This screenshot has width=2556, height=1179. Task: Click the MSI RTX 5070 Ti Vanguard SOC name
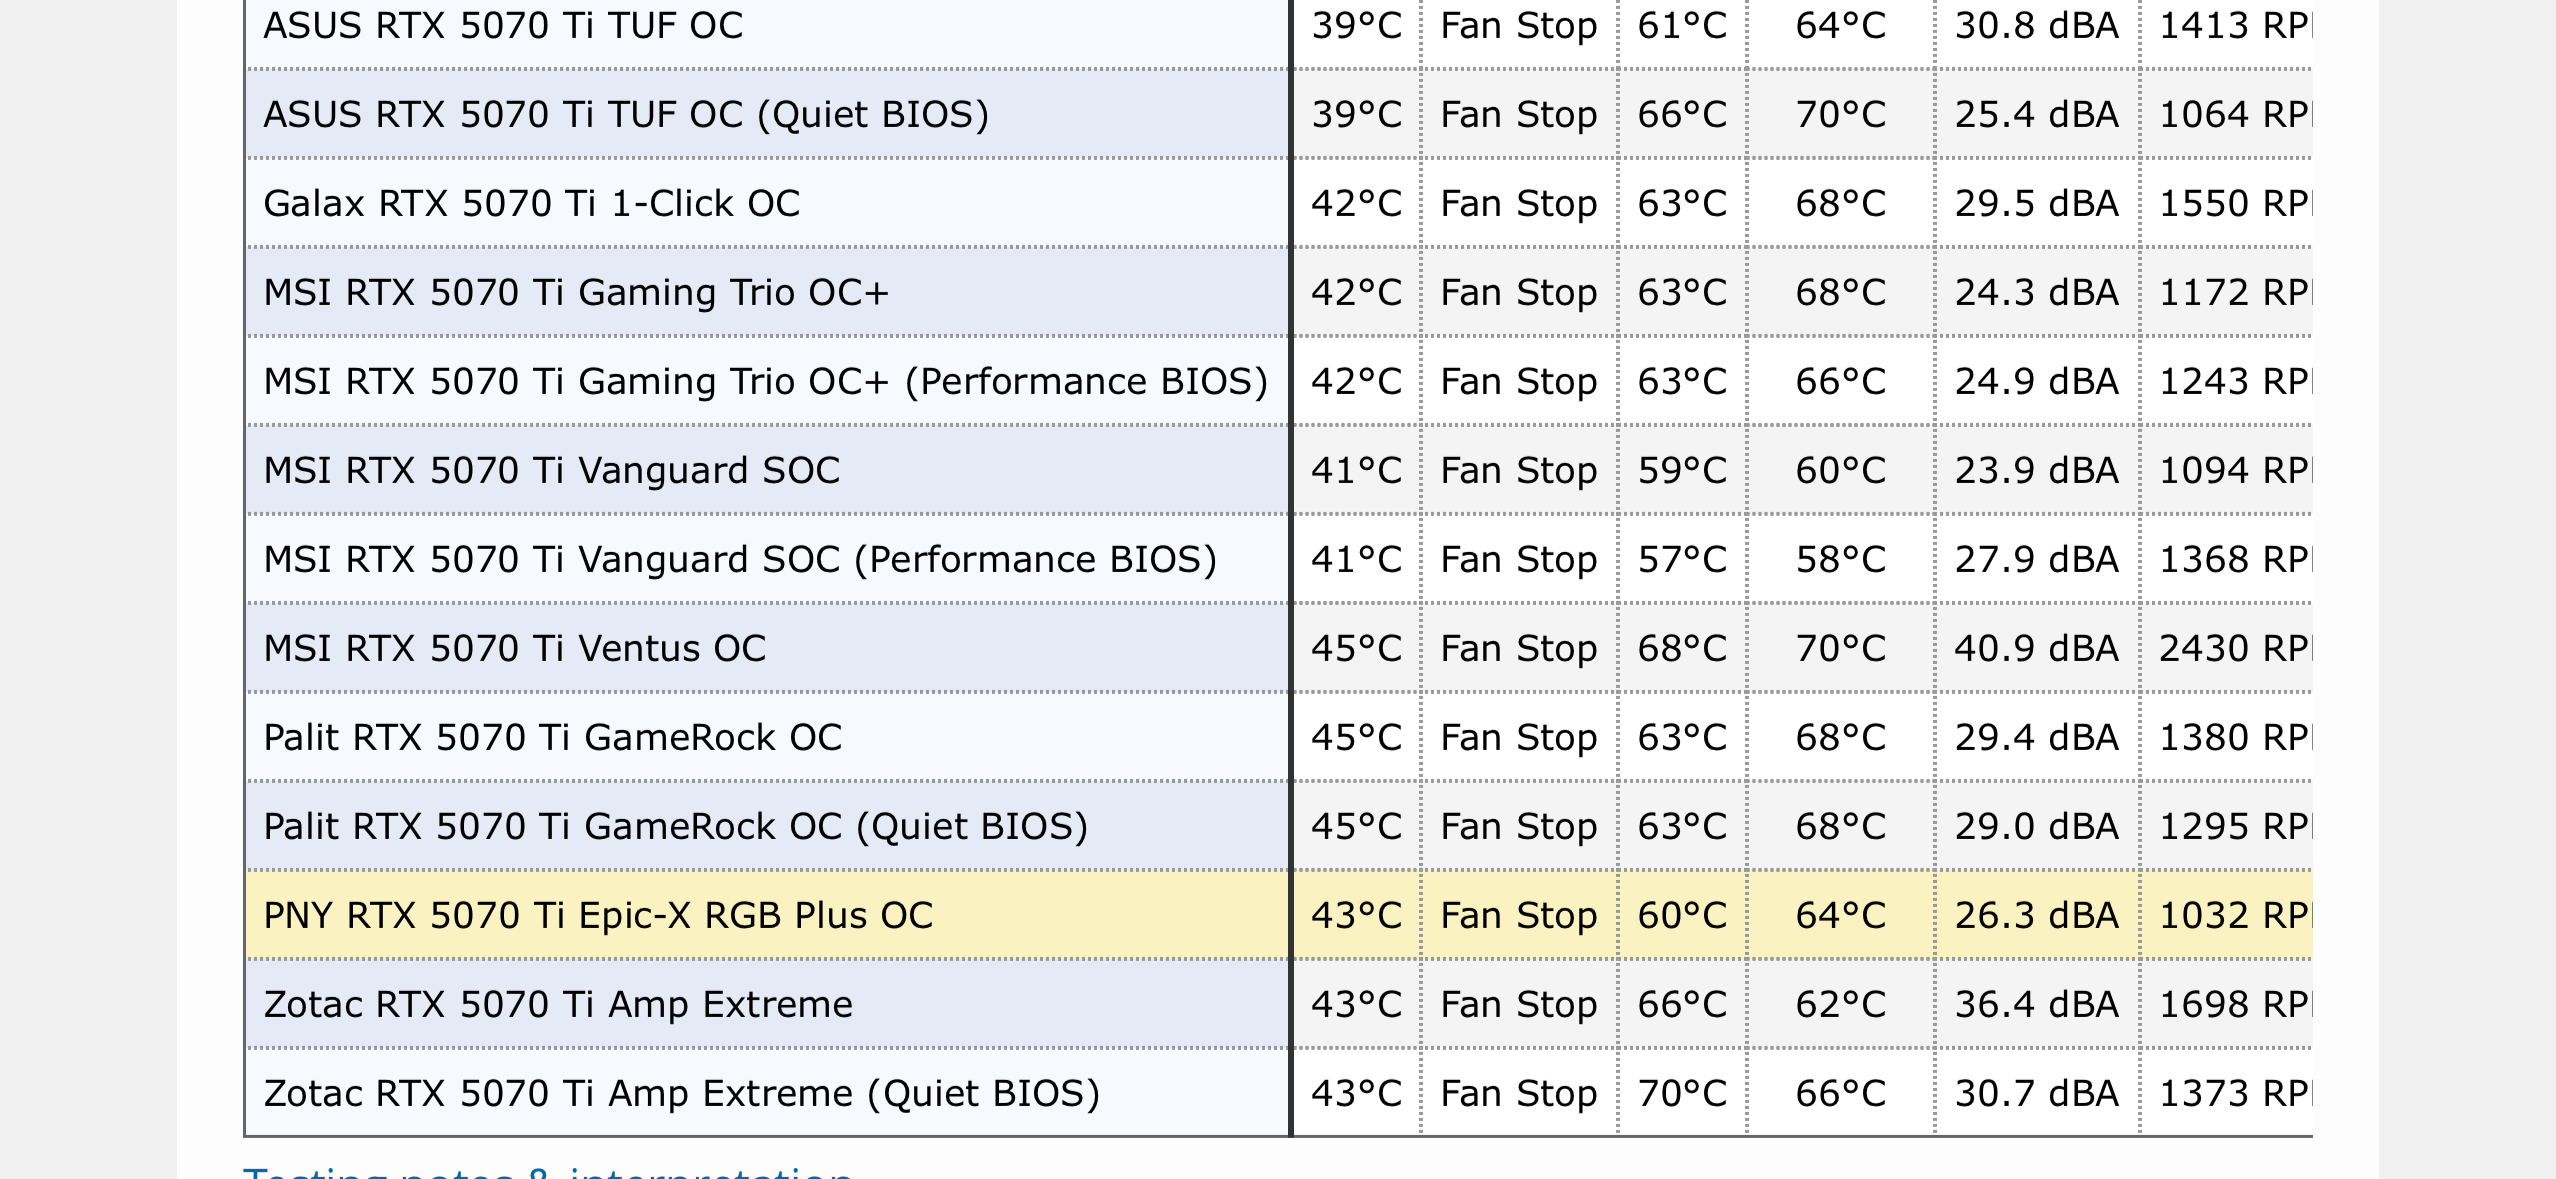pos(551,470)
